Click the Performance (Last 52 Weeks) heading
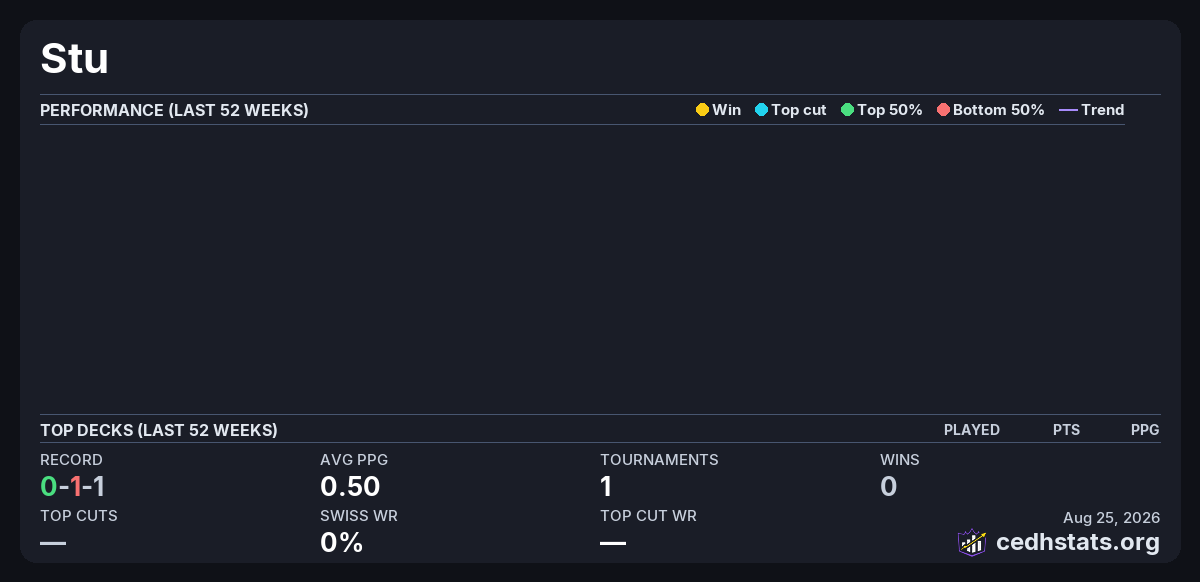 coord(174,110)
